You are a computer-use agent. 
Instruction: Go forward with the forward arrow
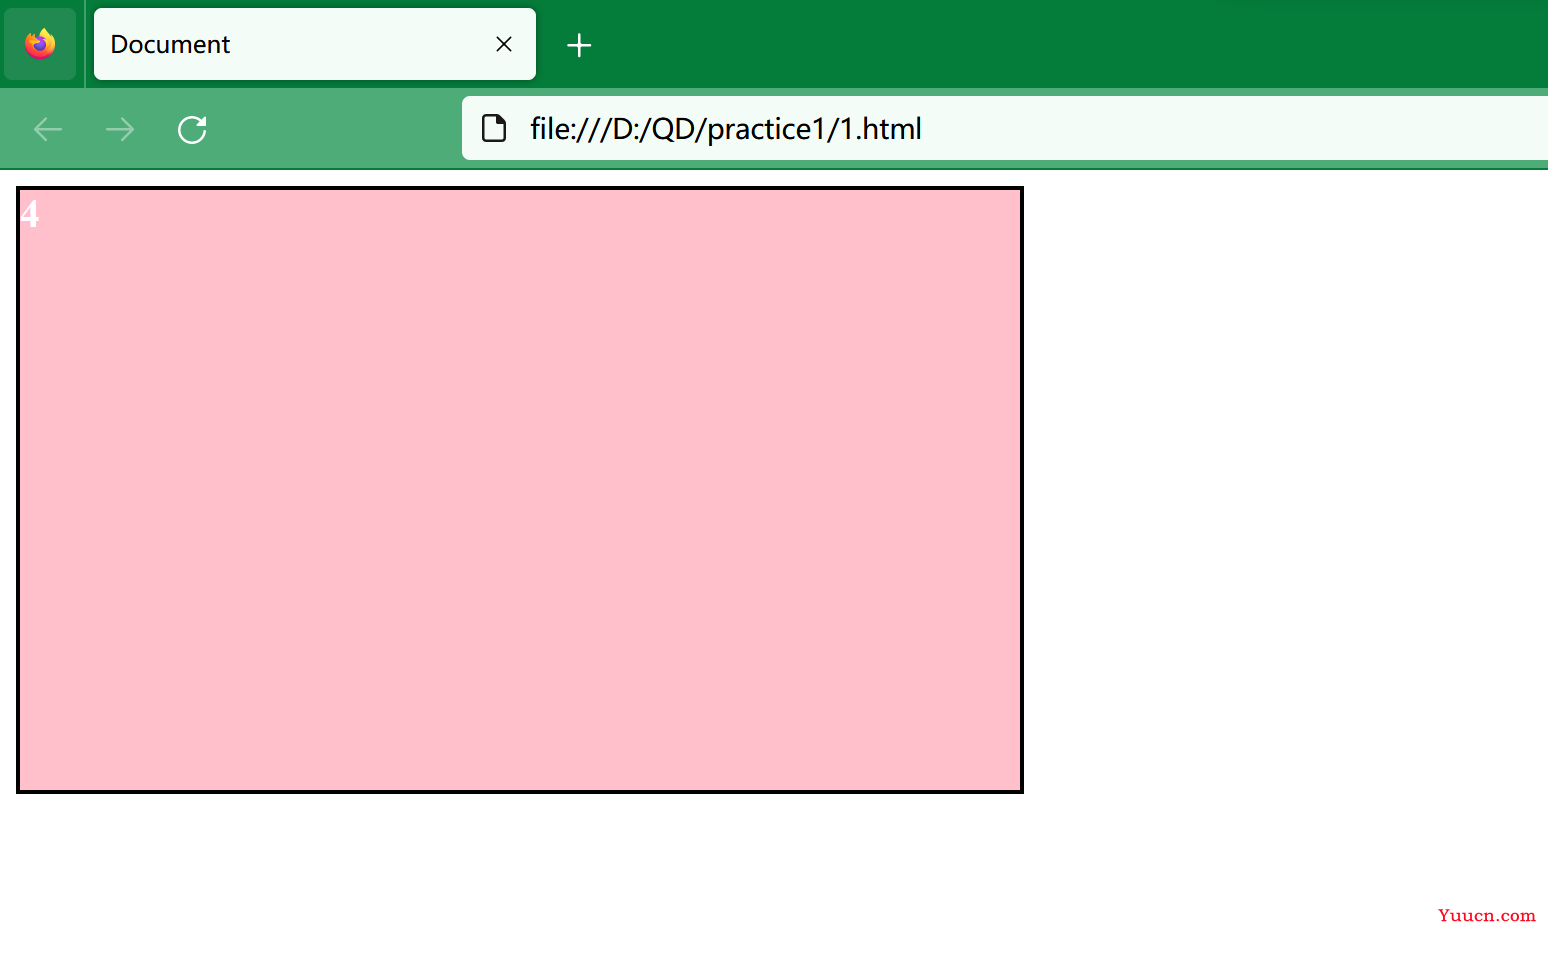[x=120, y=129]
